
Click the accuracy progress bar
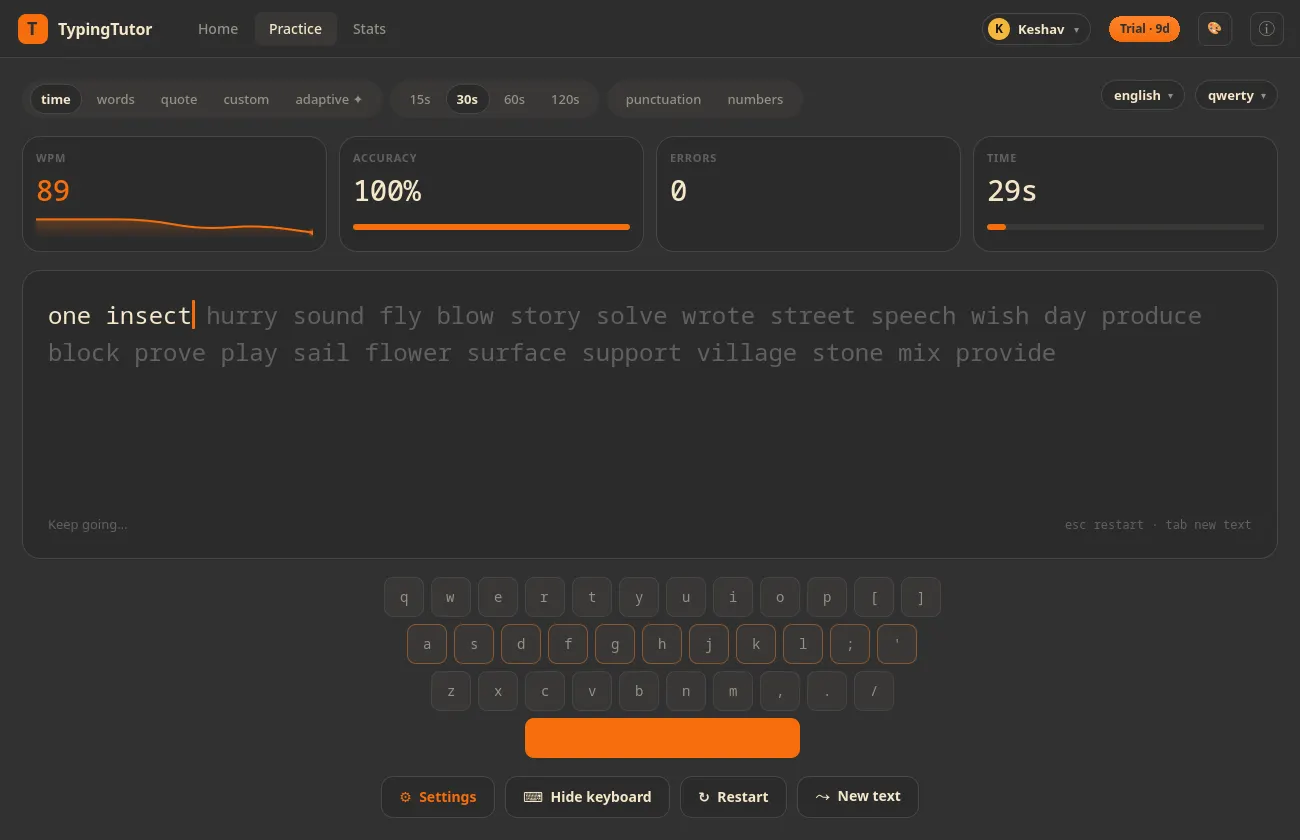[491, 227]
